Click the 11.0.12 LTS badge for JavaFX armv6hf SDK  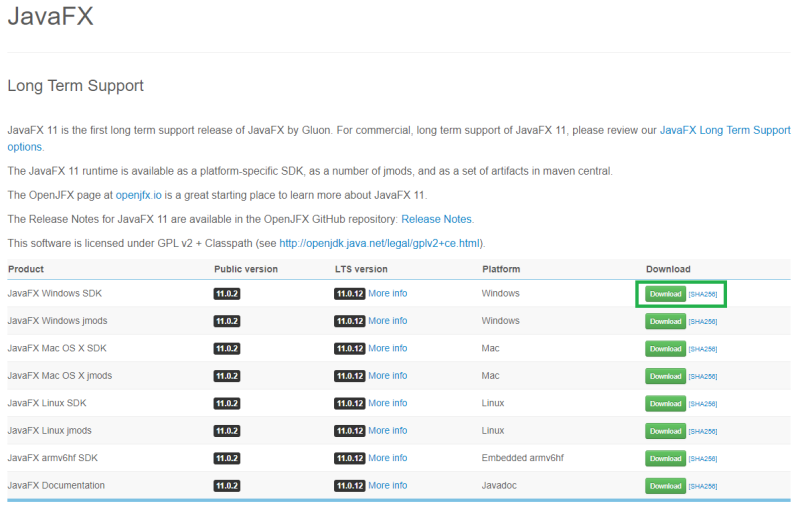tap(349, 458)
